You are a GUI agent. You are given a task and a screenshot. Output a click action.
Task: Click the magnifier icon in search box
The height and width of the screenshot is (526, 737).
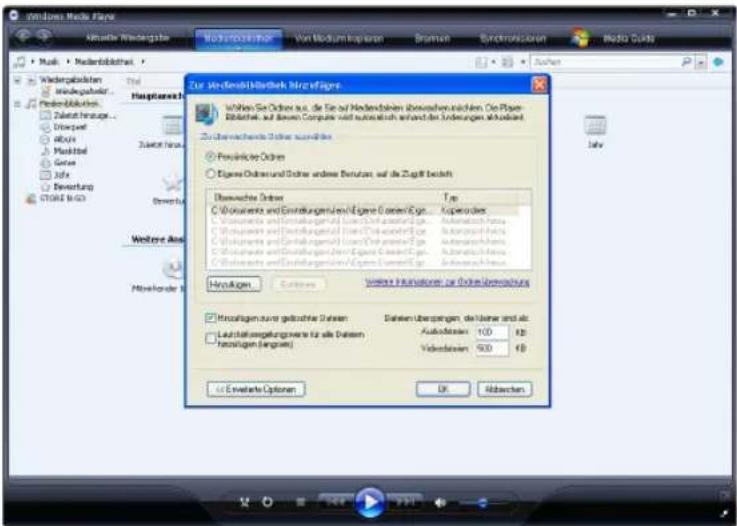[x=686, y=62]
